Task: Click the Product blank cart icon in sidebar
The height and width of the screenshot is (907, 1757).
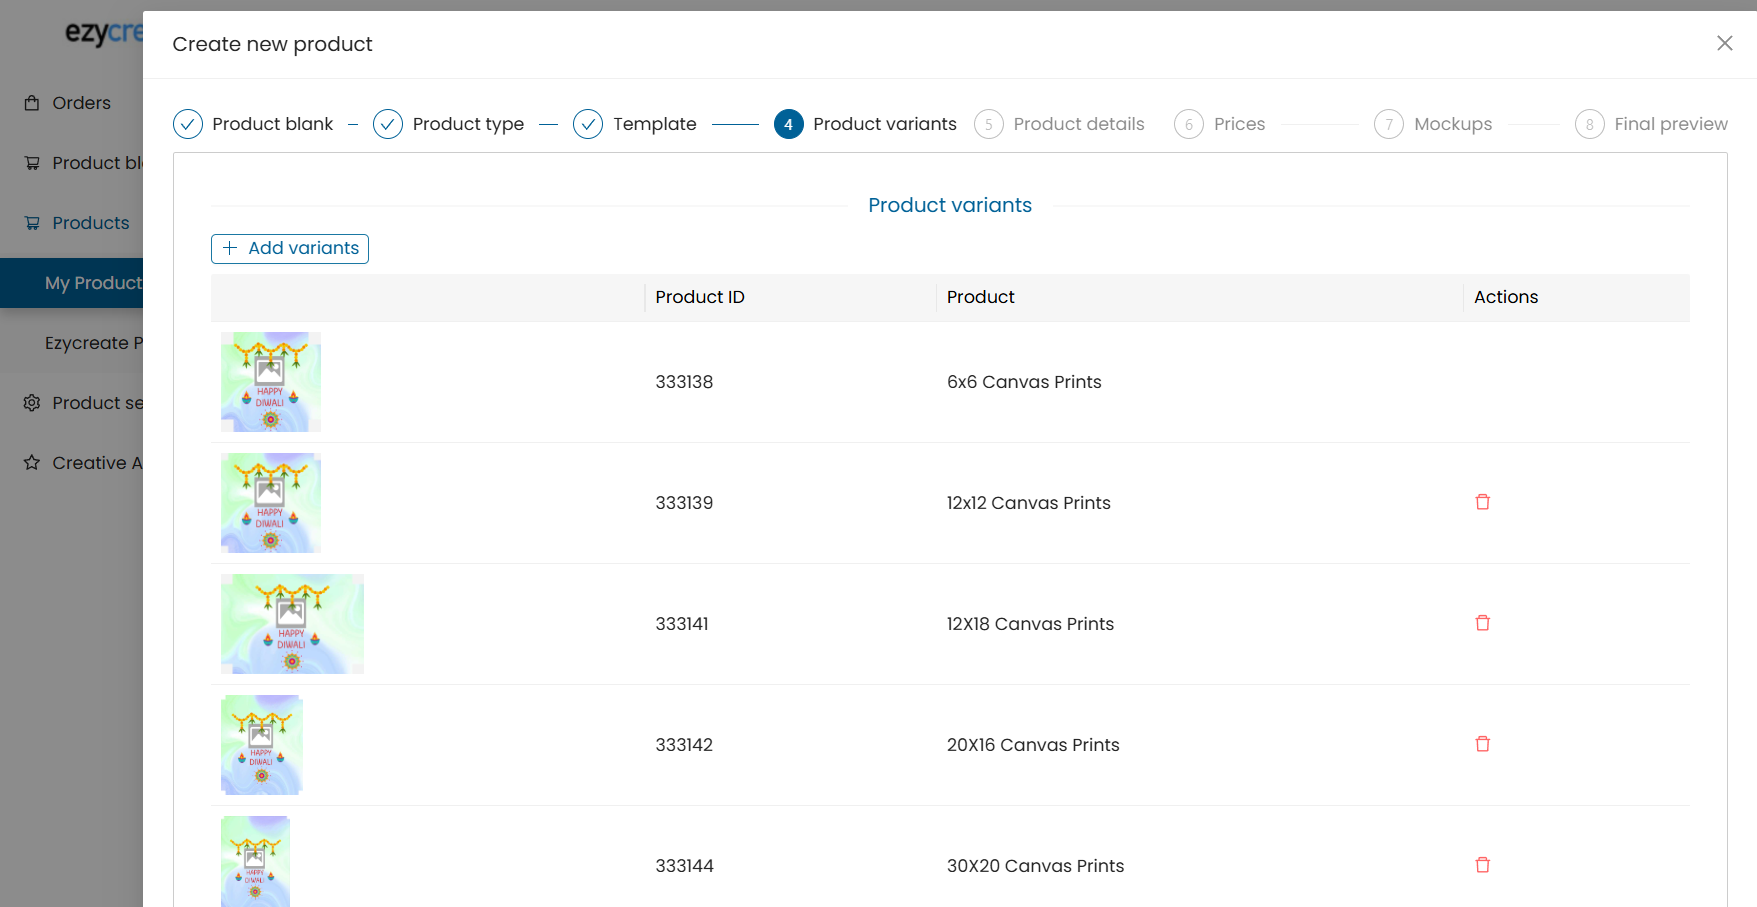Action: coord(32,163)
